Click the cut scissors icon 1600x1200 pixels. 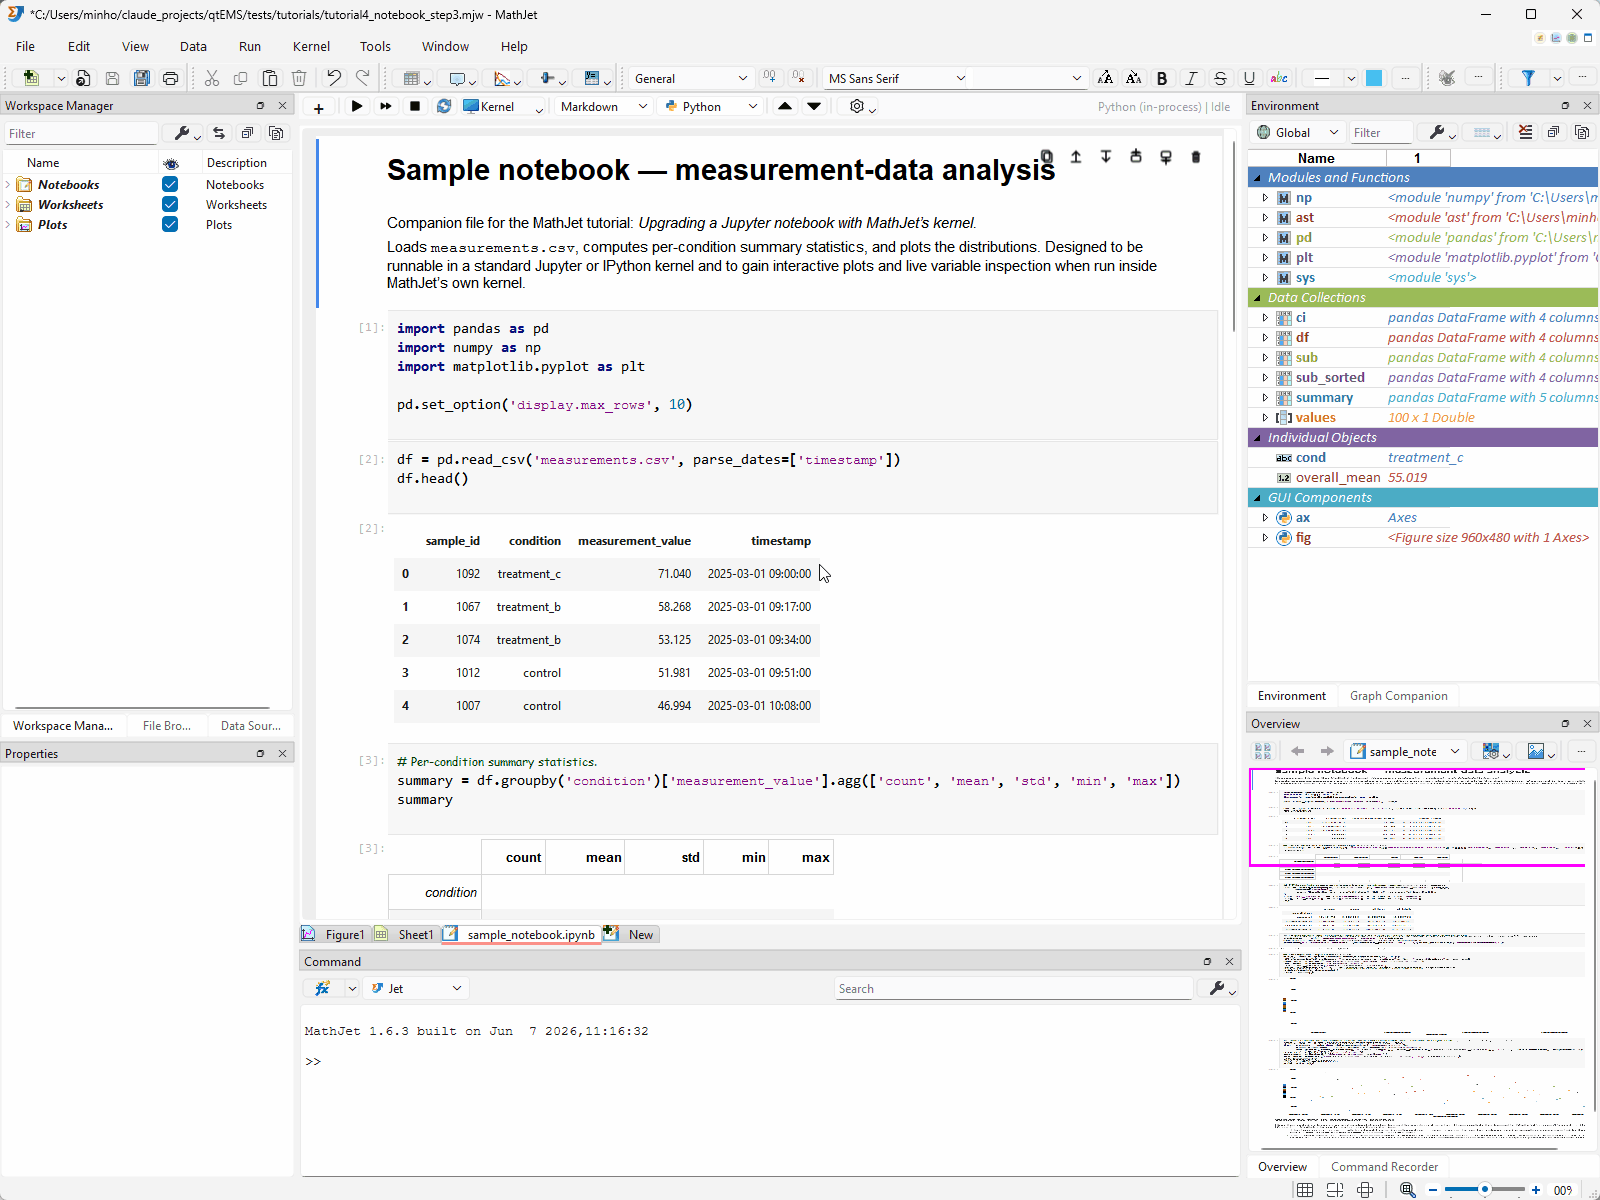(212, 78)
